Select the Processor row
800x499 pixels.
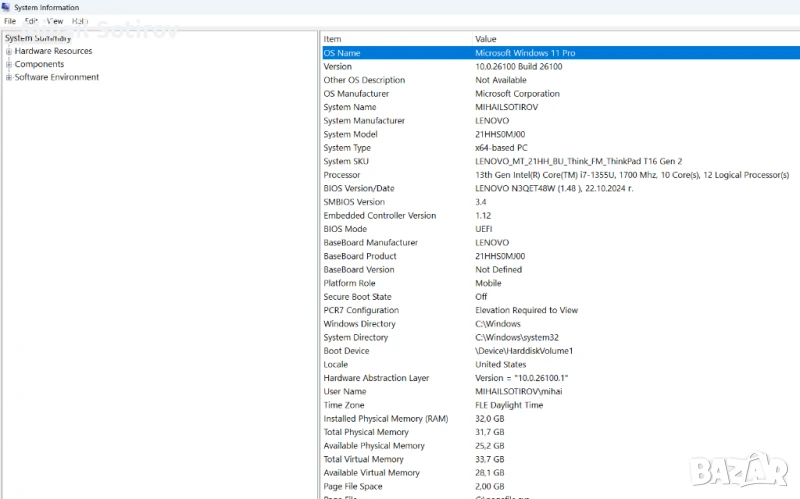click(343, 175)
